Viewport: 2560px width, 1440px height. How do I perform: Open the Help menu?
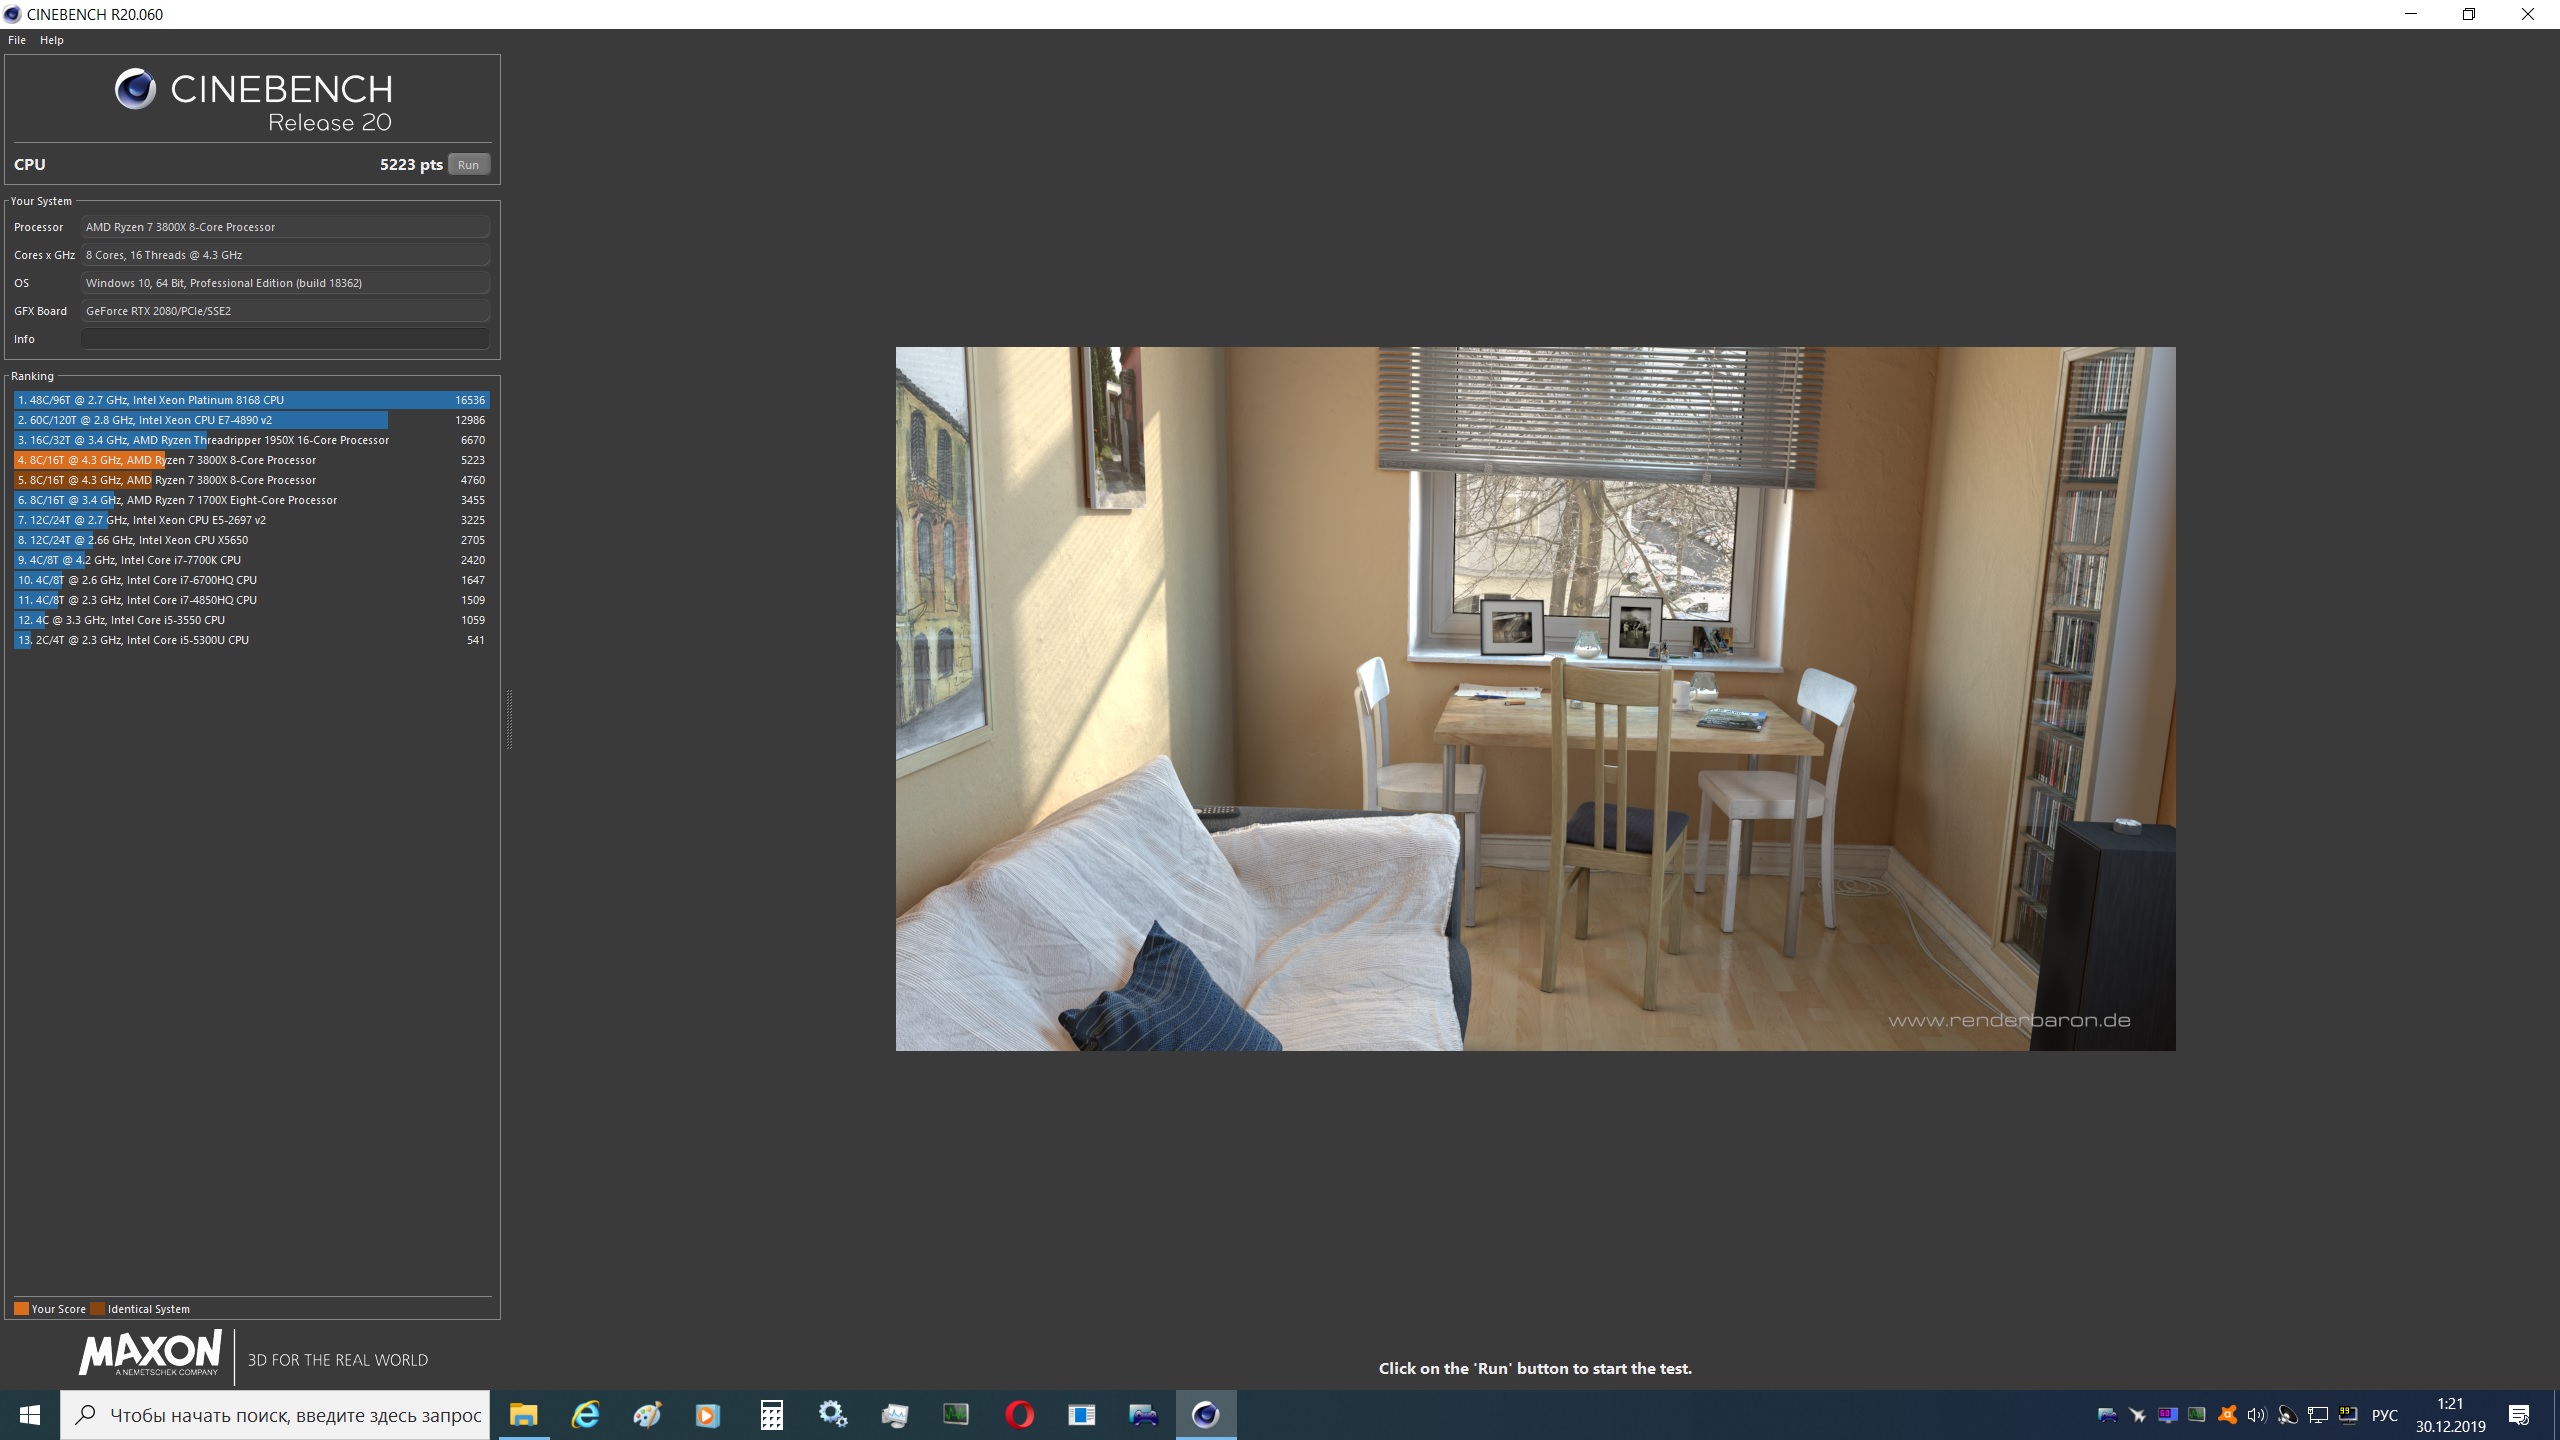tap(52, 40)
